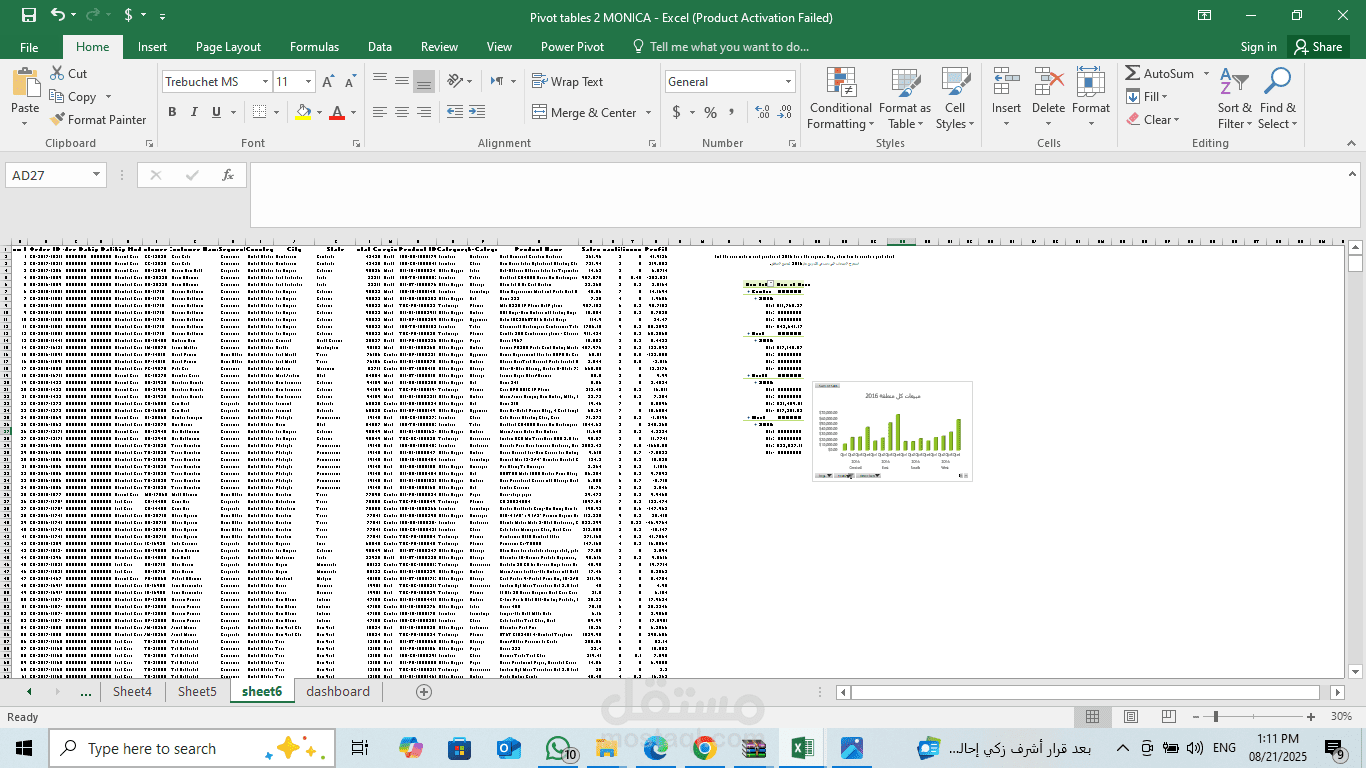Open the File menu
Viewport: 1366px width, 768px height.
pos(29,47)
